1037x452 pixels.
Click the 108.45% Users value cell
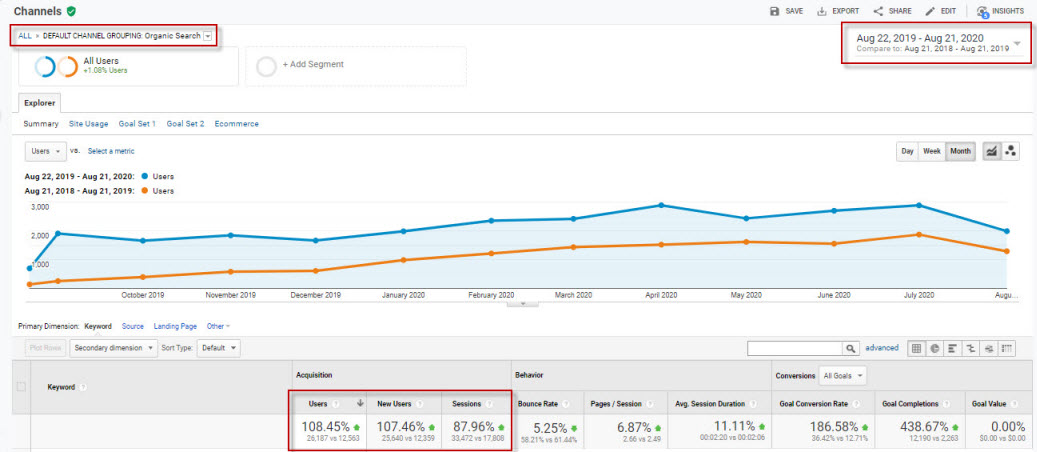[x=330, y=432]
